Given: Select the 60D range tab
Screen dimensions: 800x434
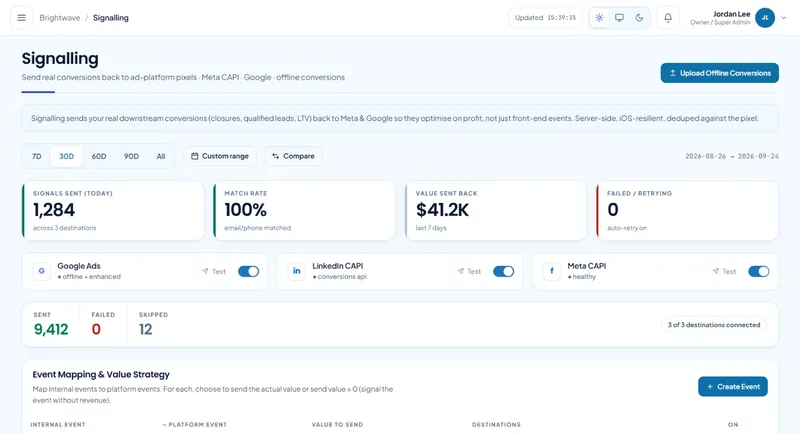Looking at the screenshot, I should click(x=99, y=156).
